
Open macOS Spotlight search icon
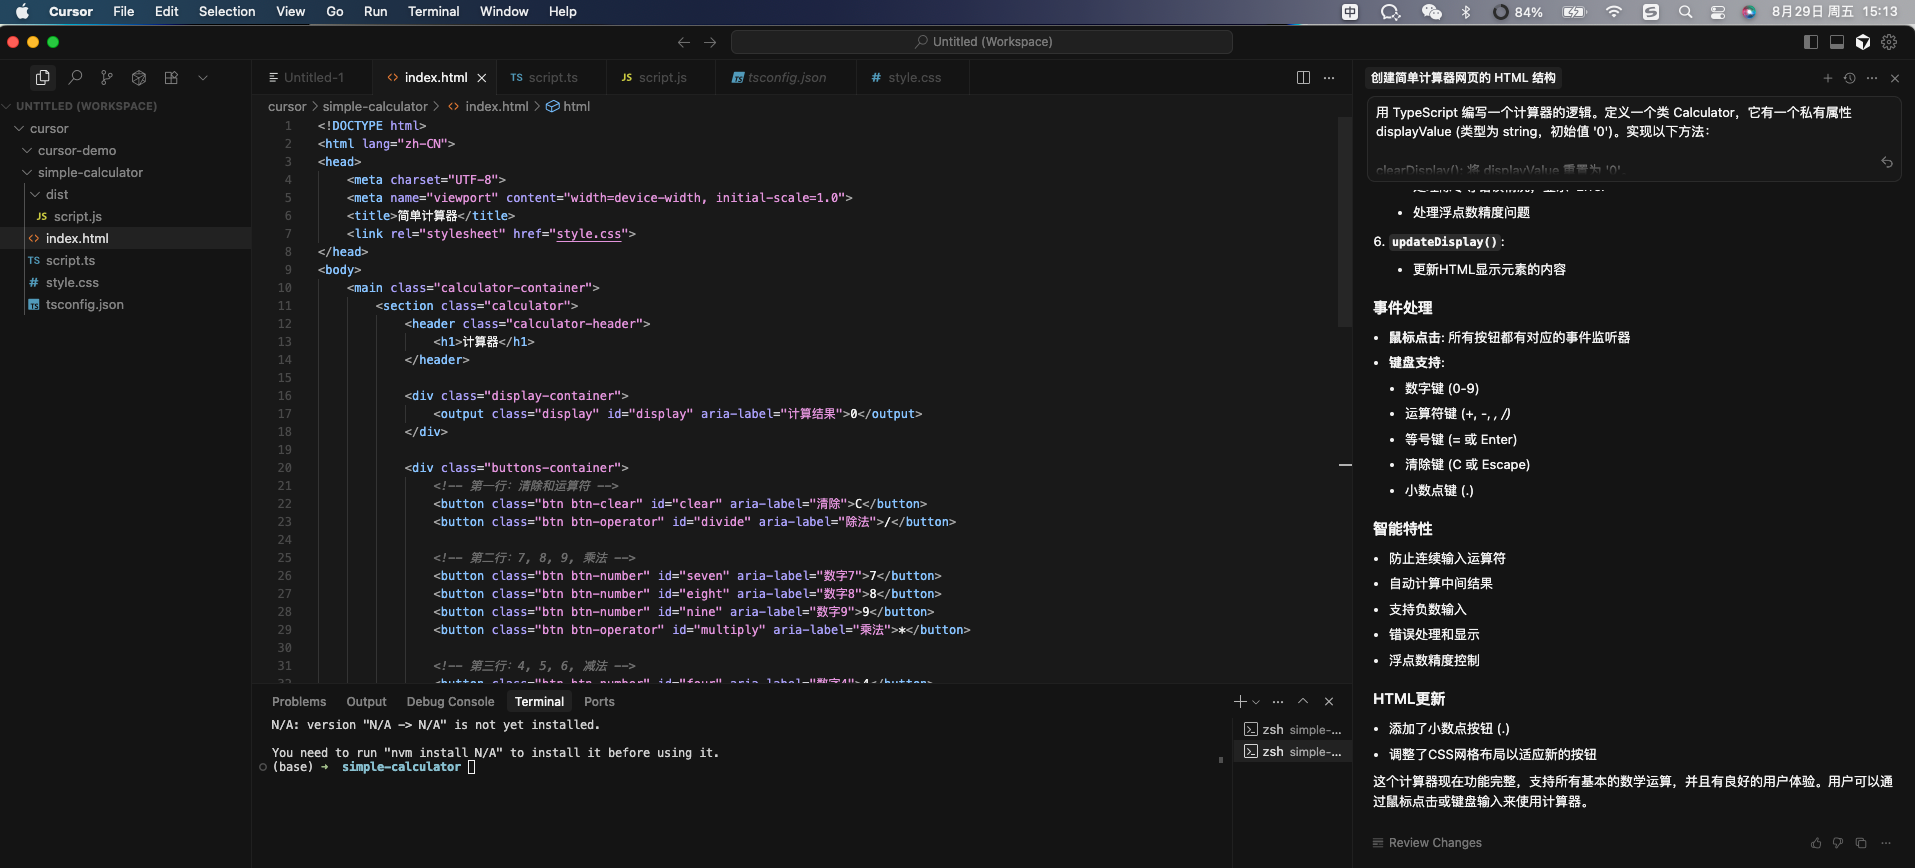[1685, 12]
